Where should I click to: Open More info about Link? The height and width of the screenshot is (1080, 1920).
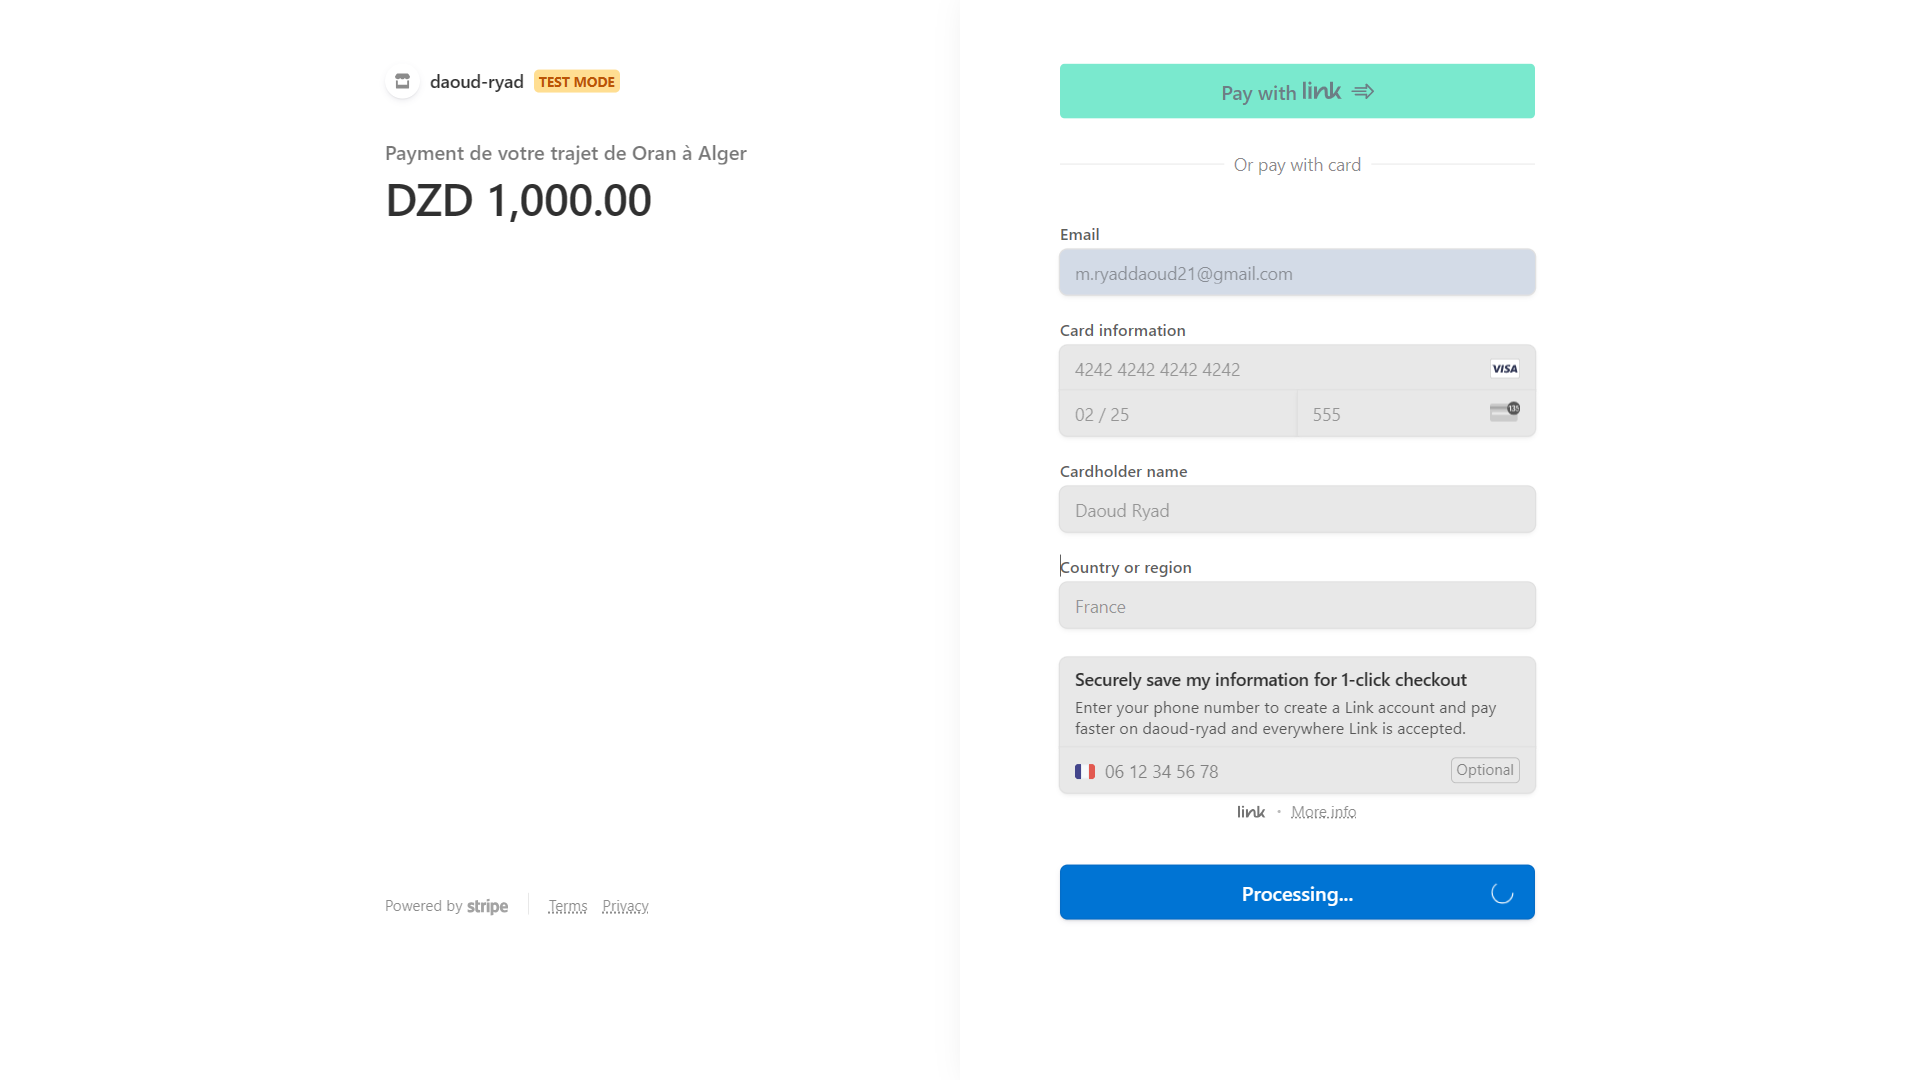pos(1324,811)
